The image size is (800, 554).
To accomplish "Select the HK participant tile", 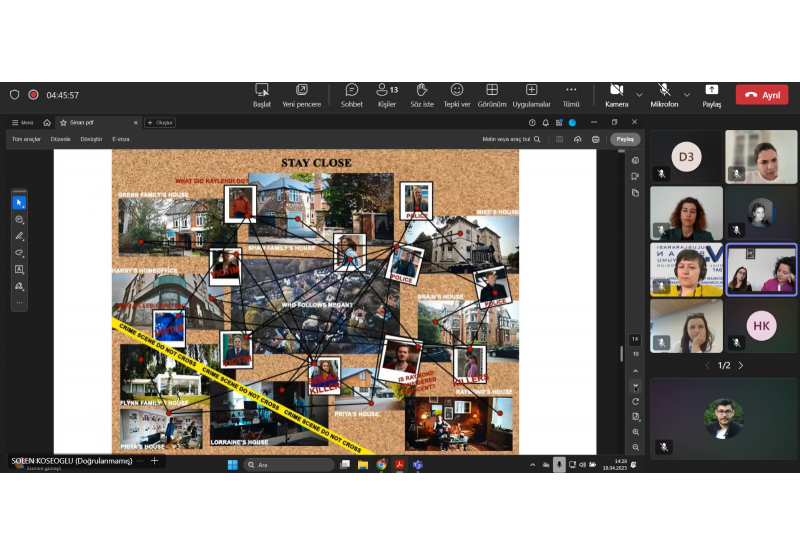I will click(761, 325).
